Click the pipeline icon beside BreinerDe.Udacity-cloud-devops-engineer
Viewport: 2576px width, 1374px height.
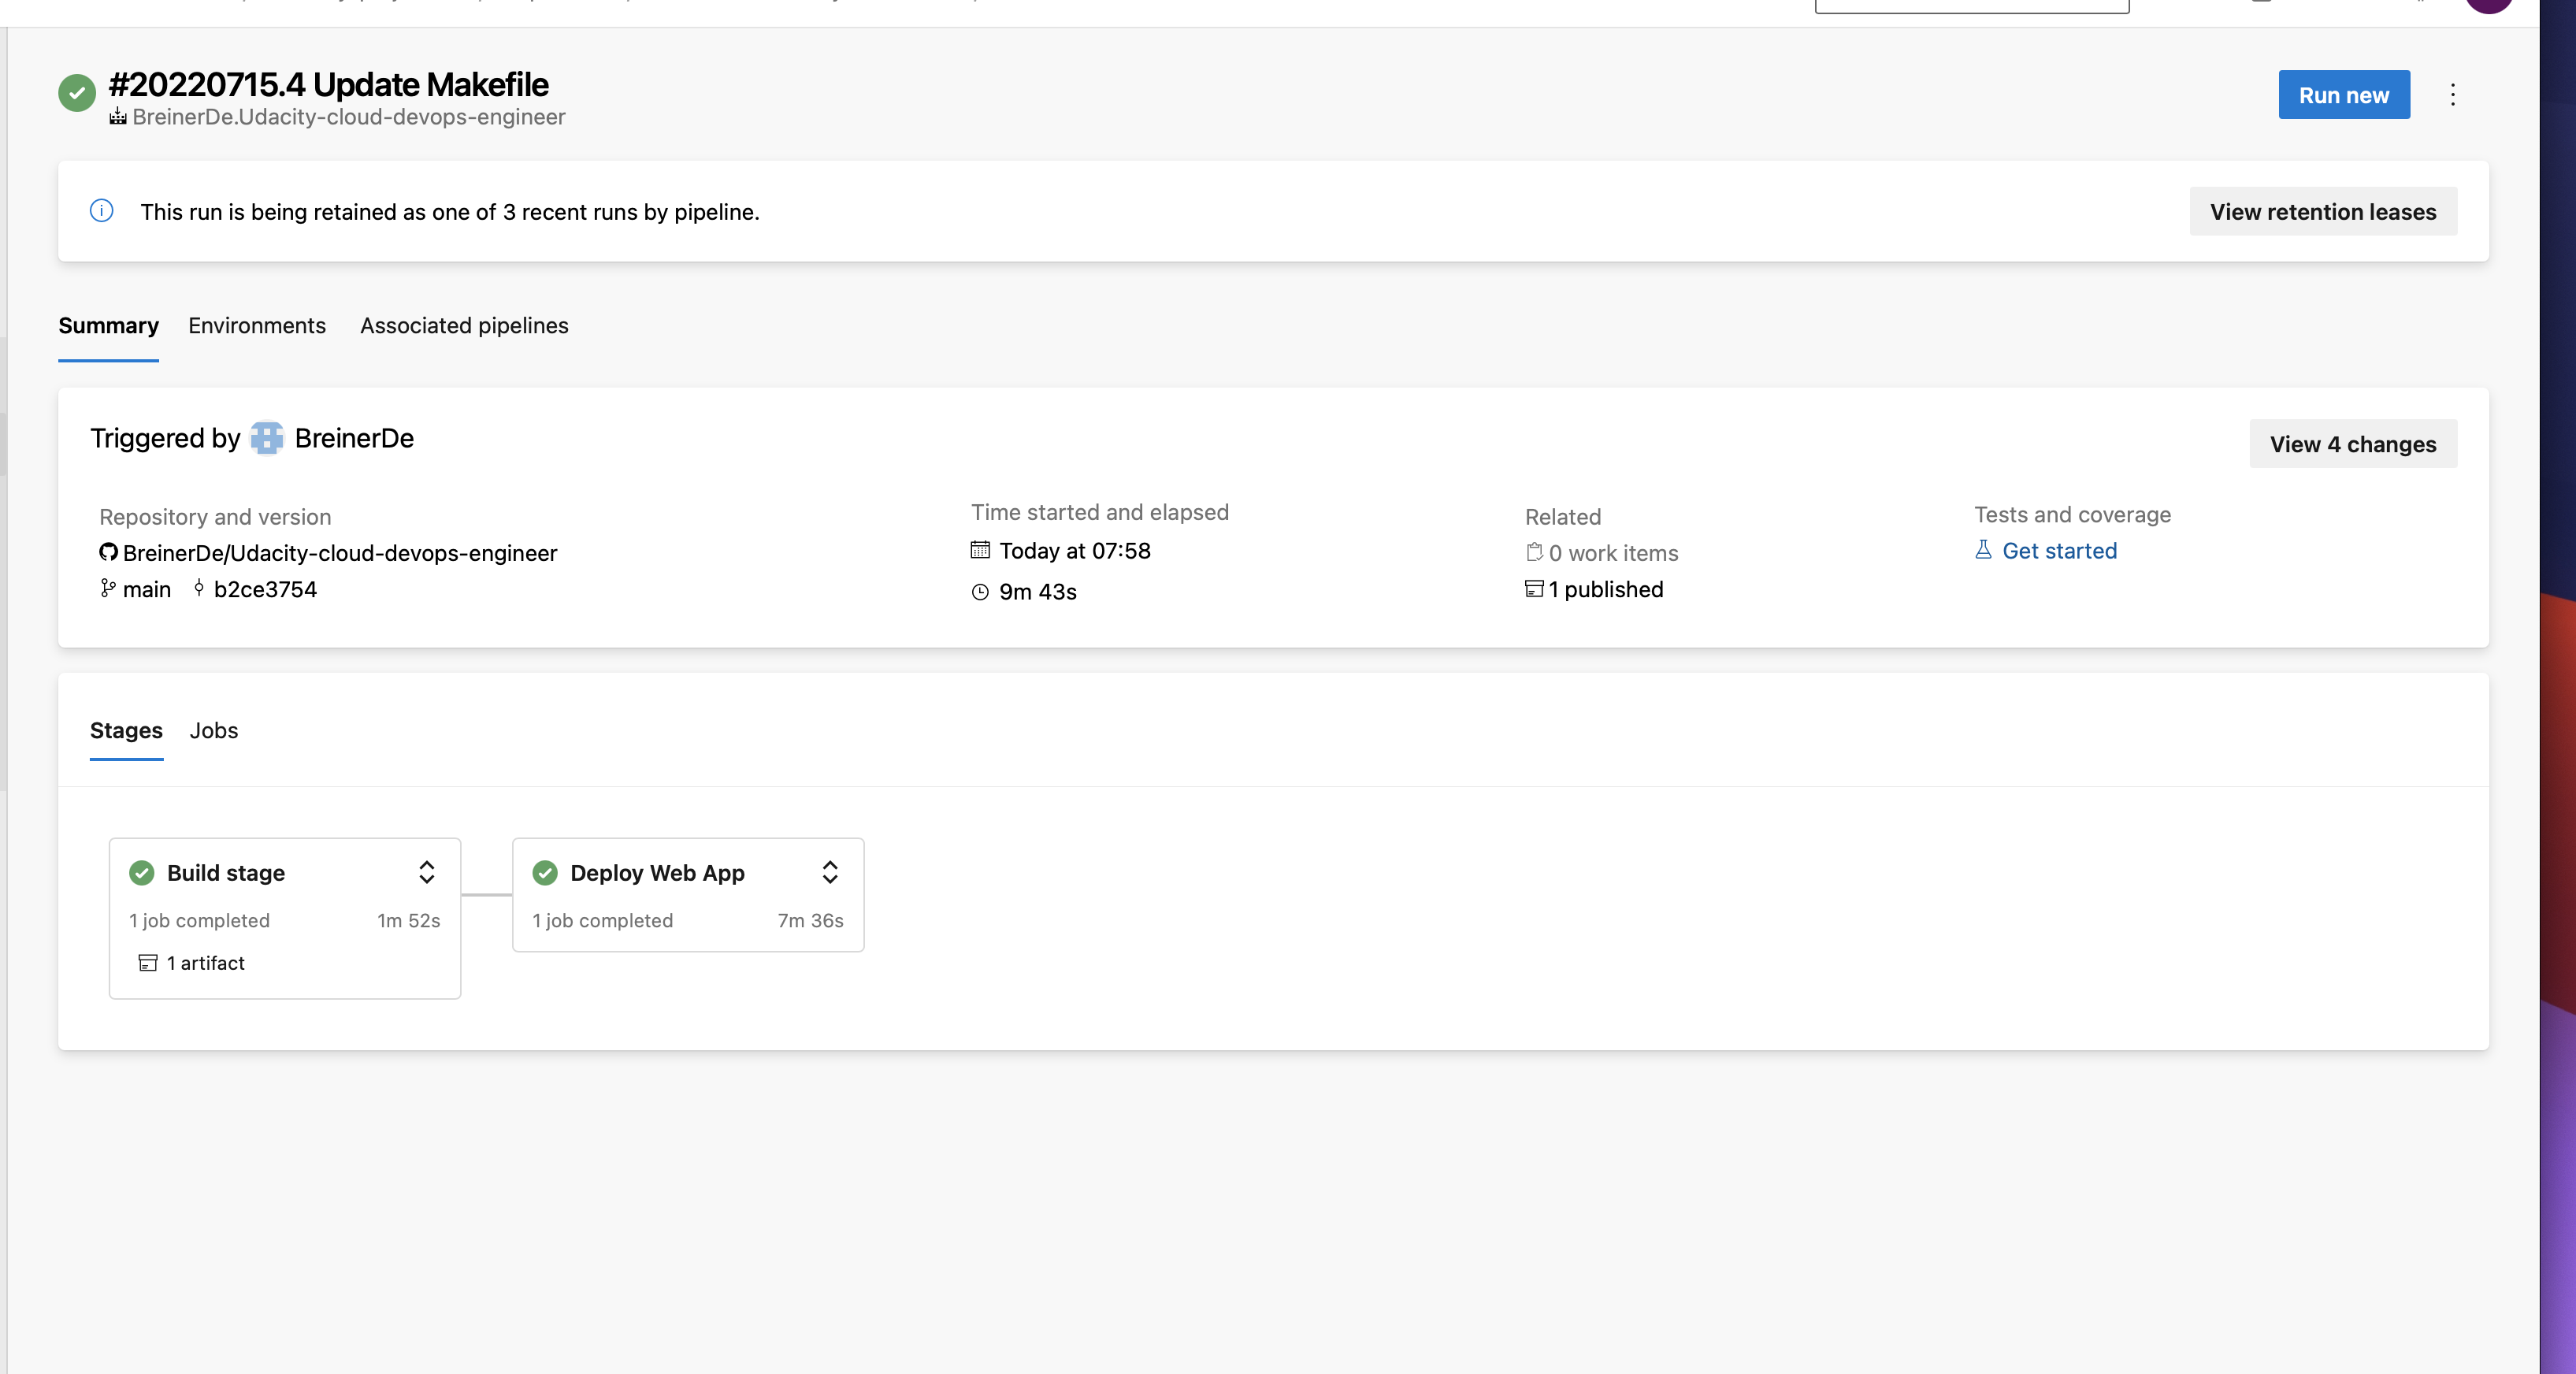click(118, 117)
